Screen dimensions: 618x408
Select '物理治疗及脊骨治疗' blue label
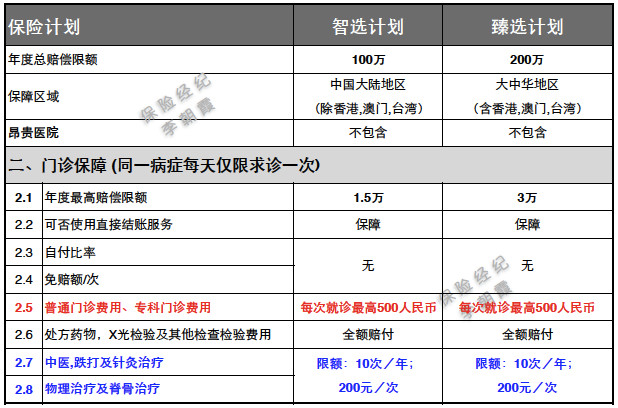click(x=102, y=389)
